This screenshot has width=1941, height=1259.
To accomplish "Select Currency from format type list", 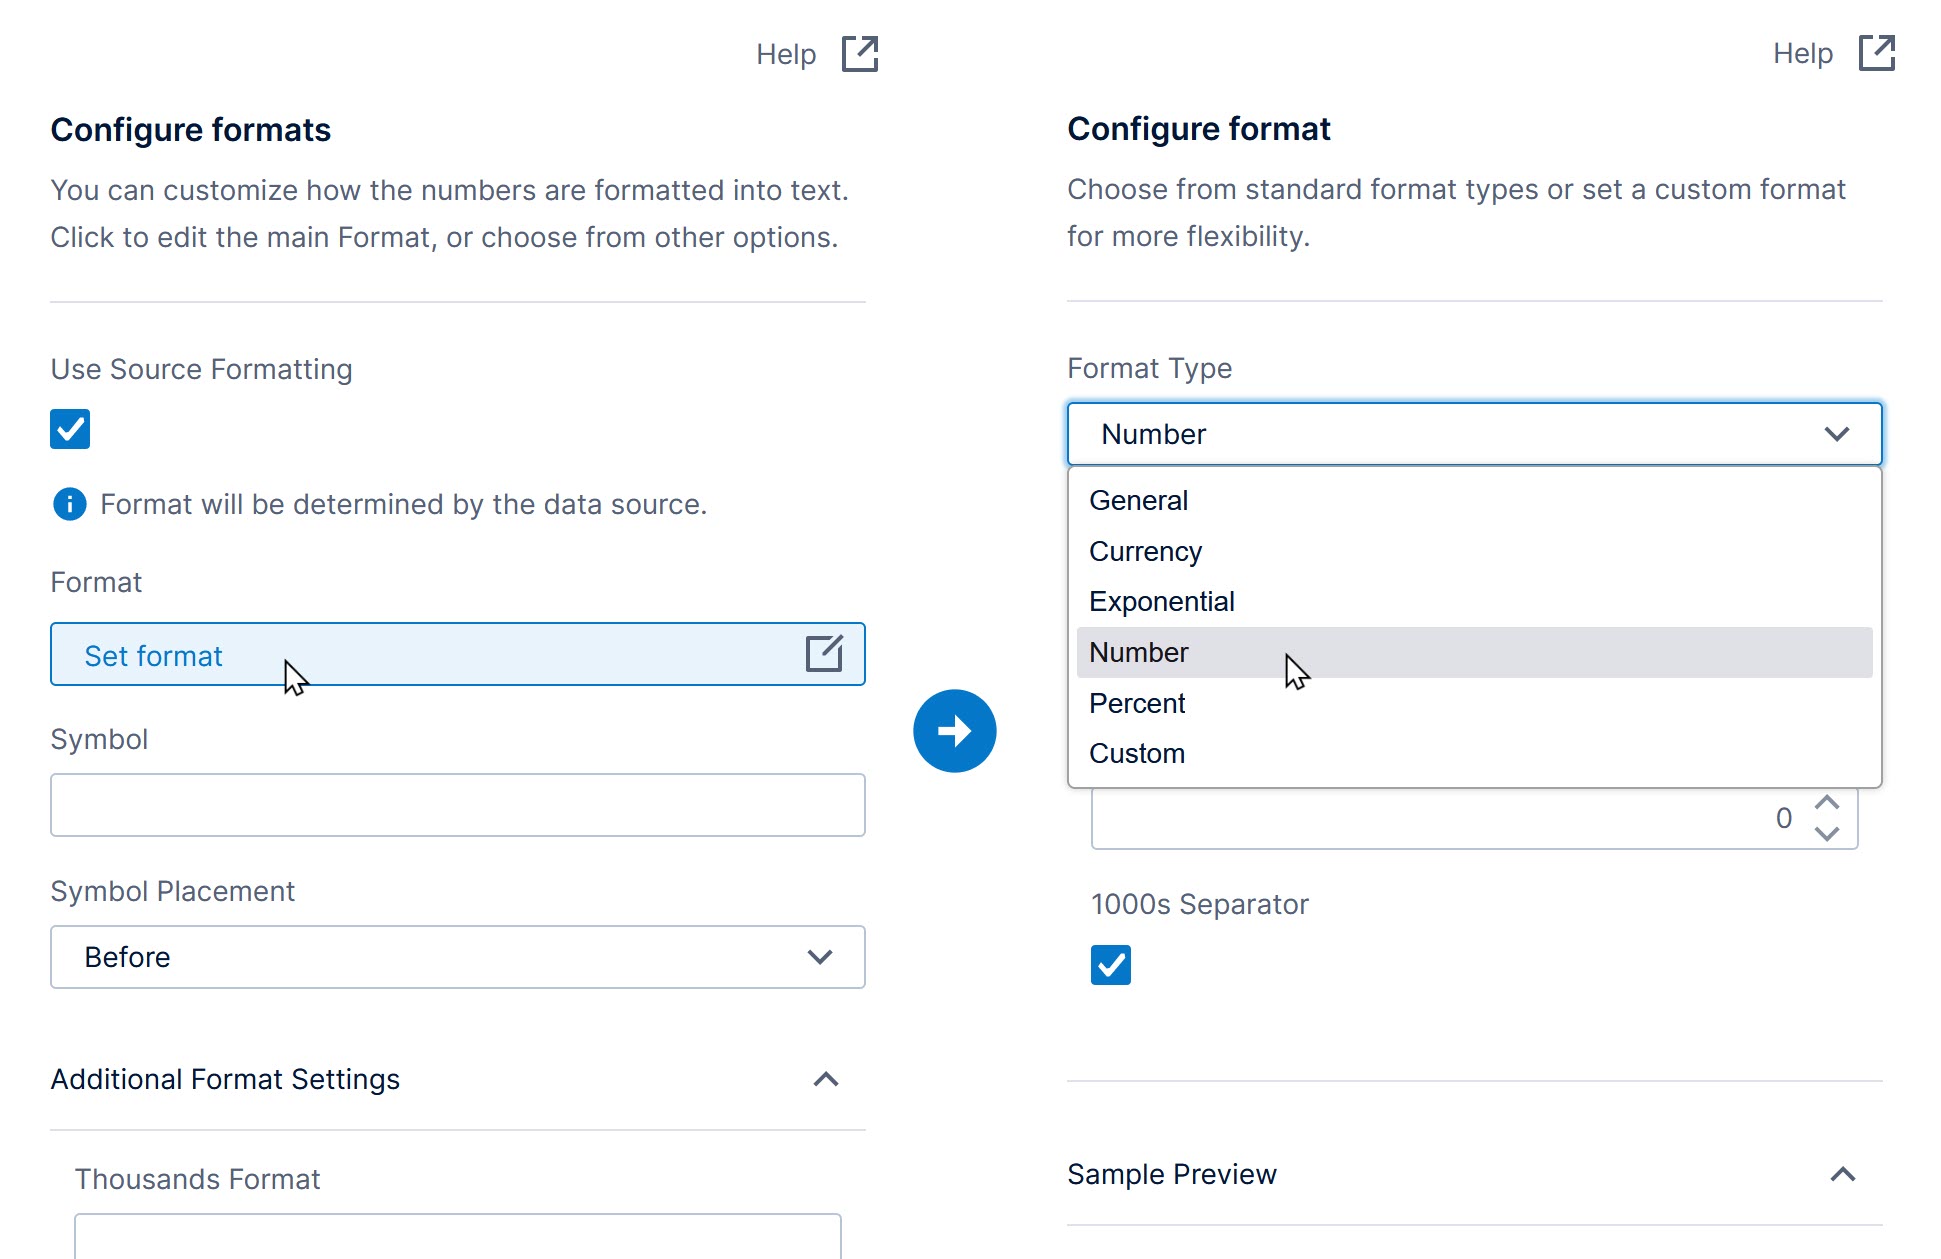I will pyautogui.click(x=1145, y=551).
